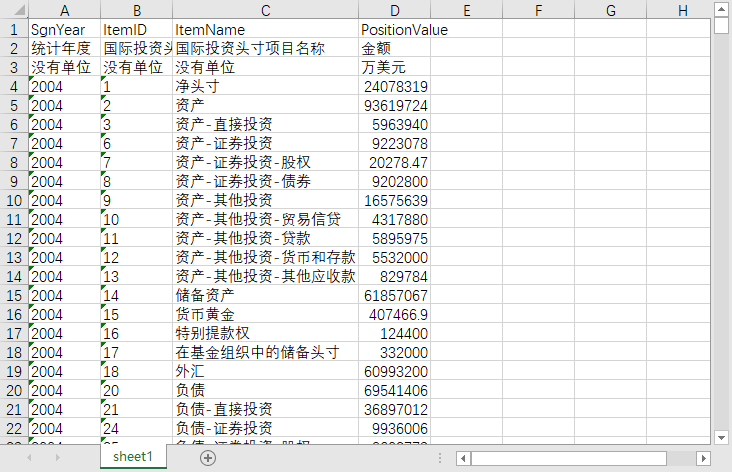732x472 pixels.
Task: Click the horizontal scrollbar left arrow
Action: (x=463, y=458)
